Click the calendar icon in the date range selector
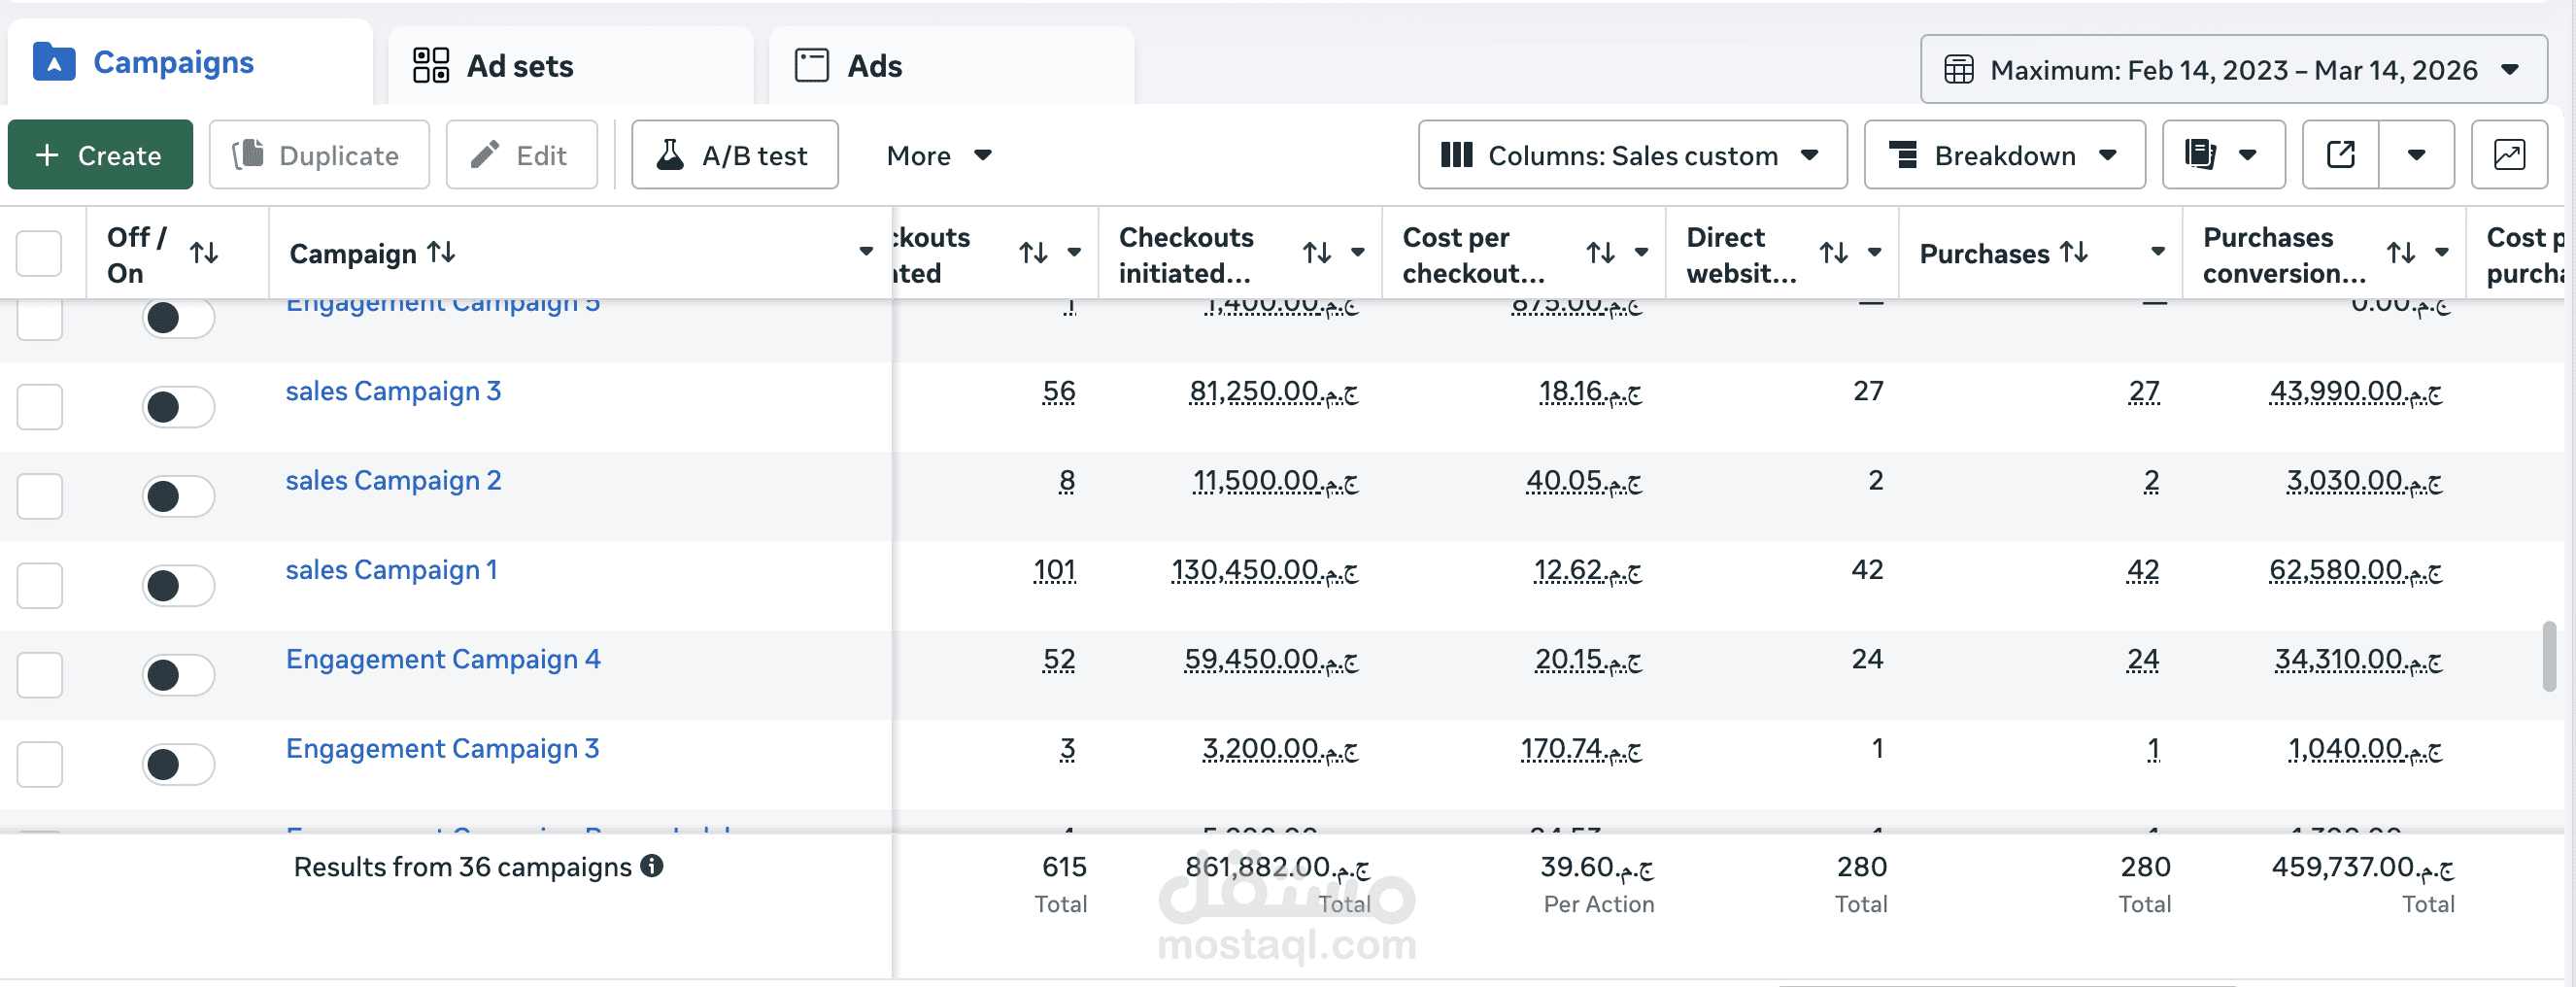2576x987 pixels. [1961, 69]
